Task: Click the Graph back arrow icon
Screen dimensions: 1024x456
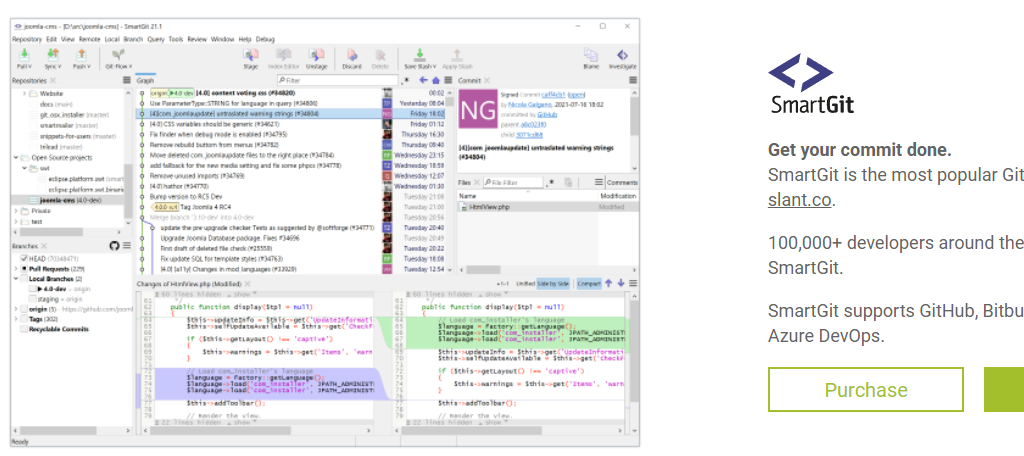Action: tap(423, 80)
